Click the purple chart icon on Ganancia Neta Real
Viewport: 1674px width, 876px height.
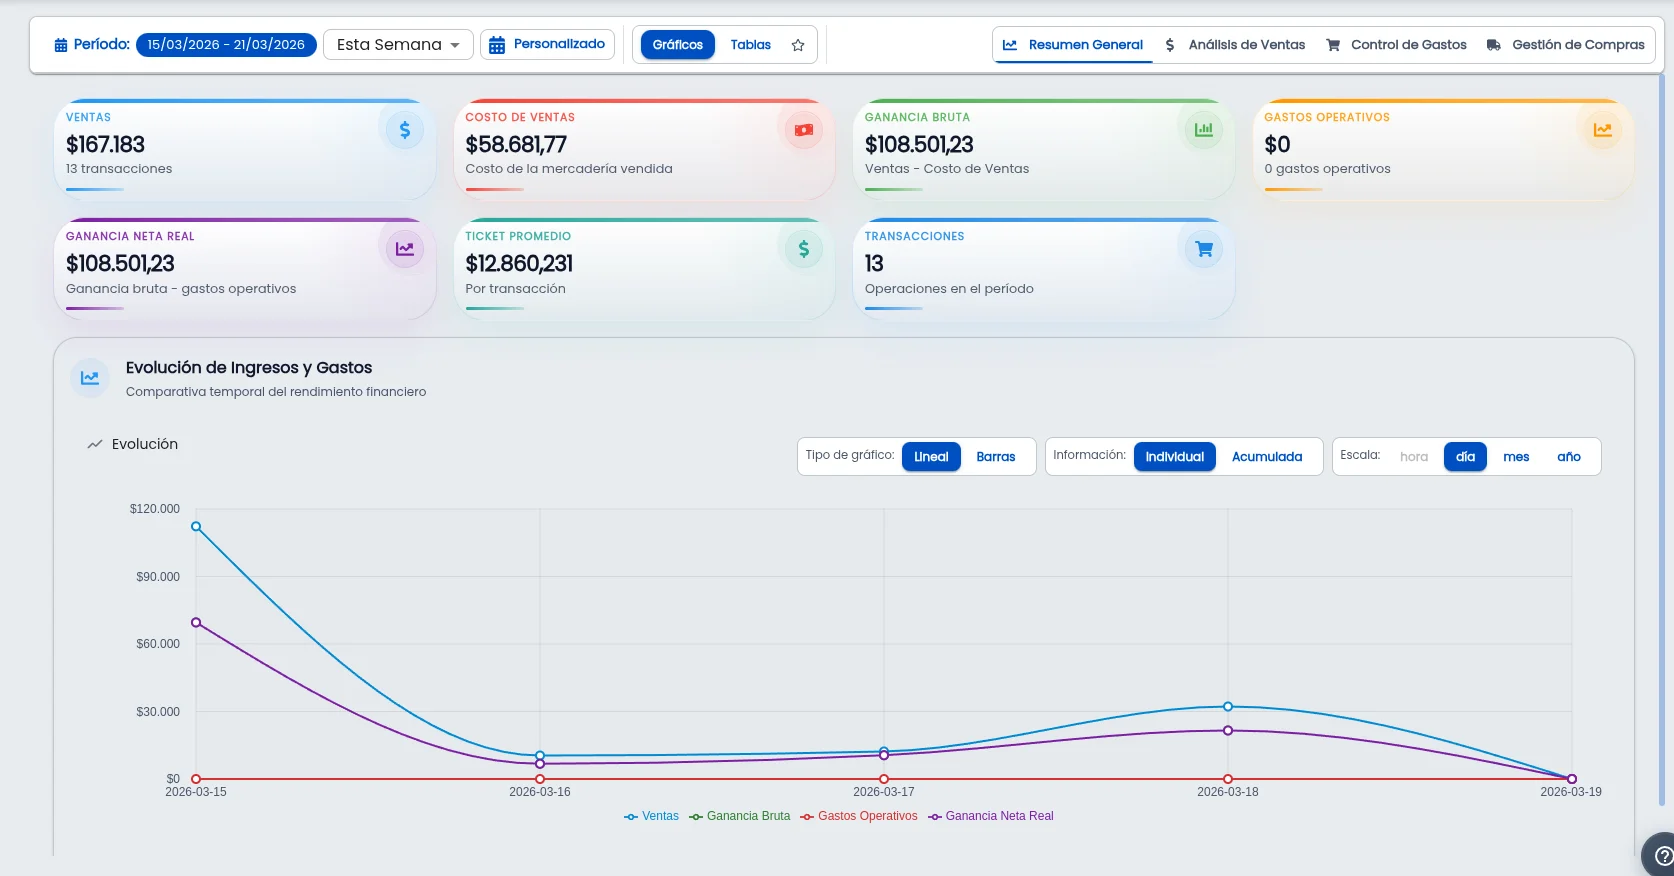click(404, 249)
